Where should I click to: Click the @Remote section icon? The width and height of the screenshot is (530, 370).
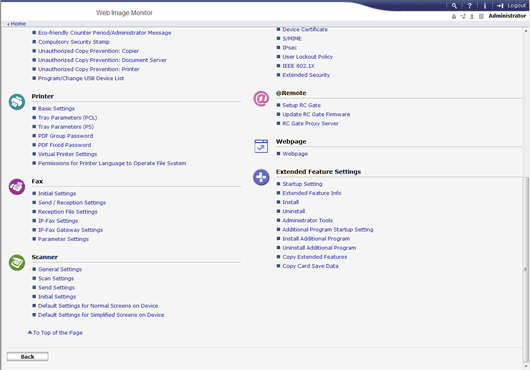point(261,98)
